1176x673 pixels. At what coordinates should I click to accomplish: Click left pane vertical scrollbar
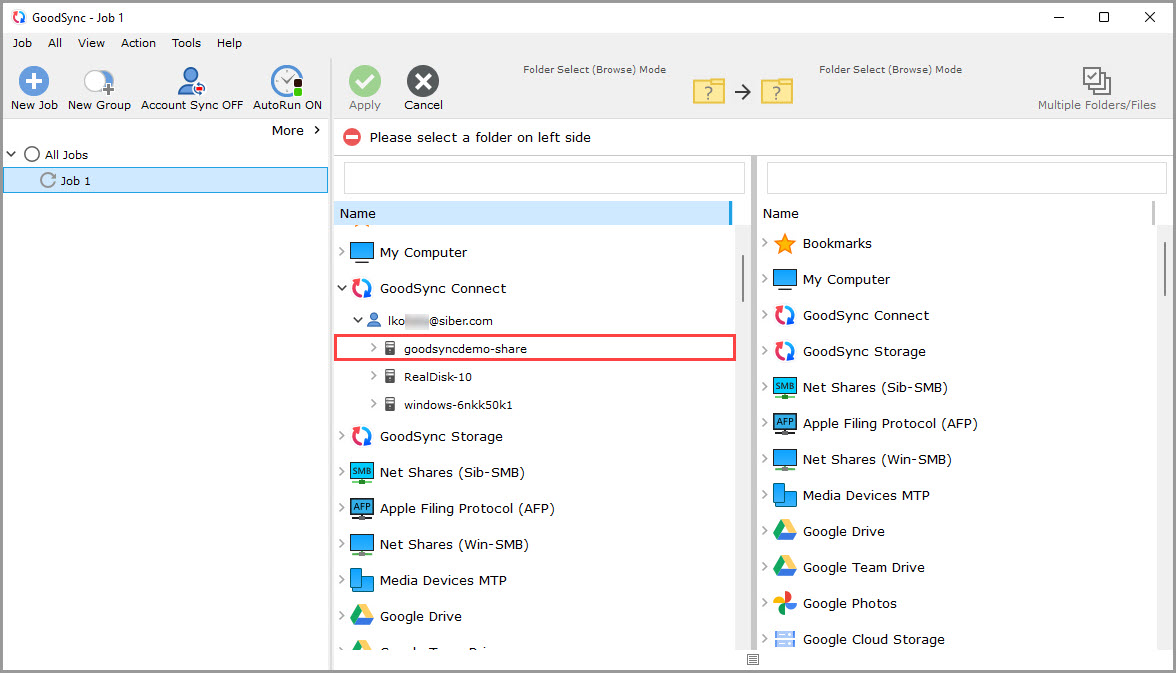coord(742,278)
